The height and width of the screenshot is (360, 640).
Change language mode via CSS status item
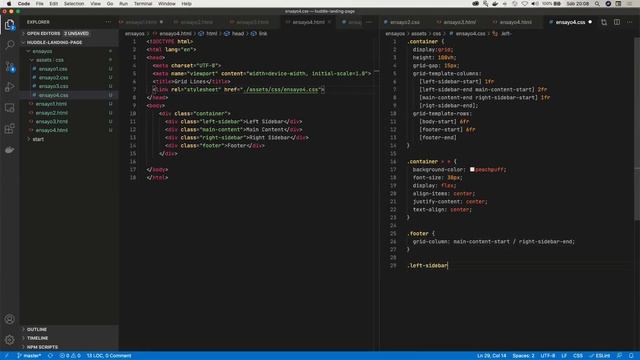pos(578,356)
